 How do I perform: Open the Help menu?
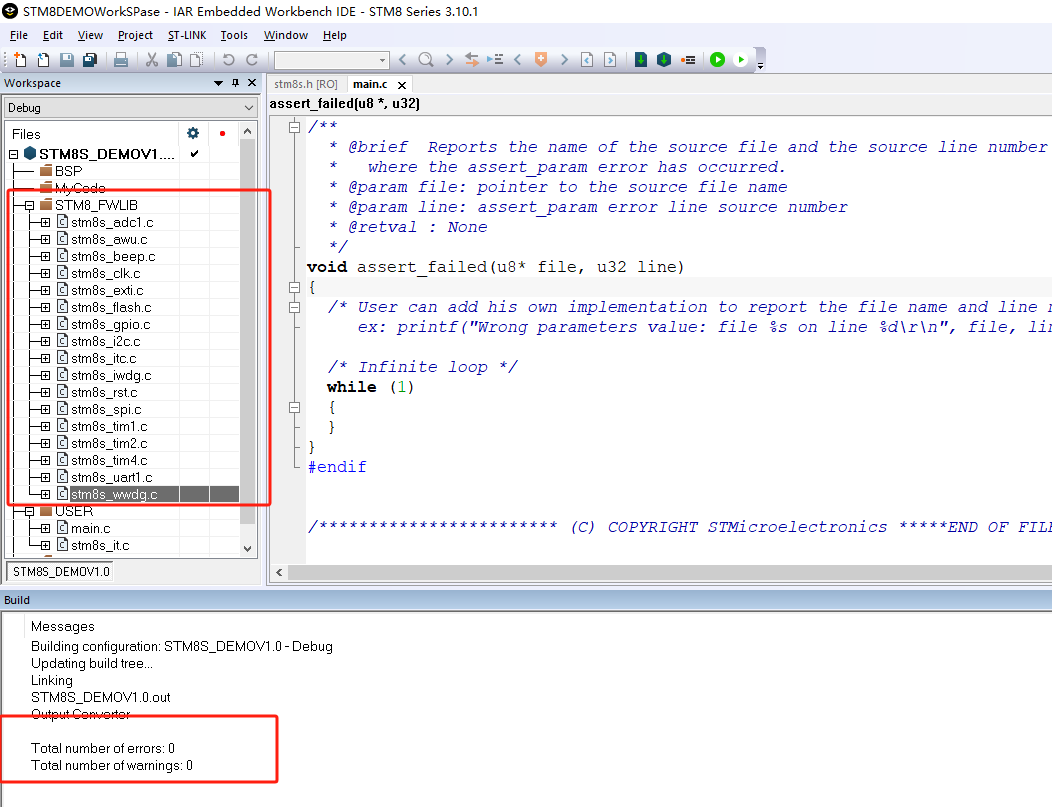334,36
